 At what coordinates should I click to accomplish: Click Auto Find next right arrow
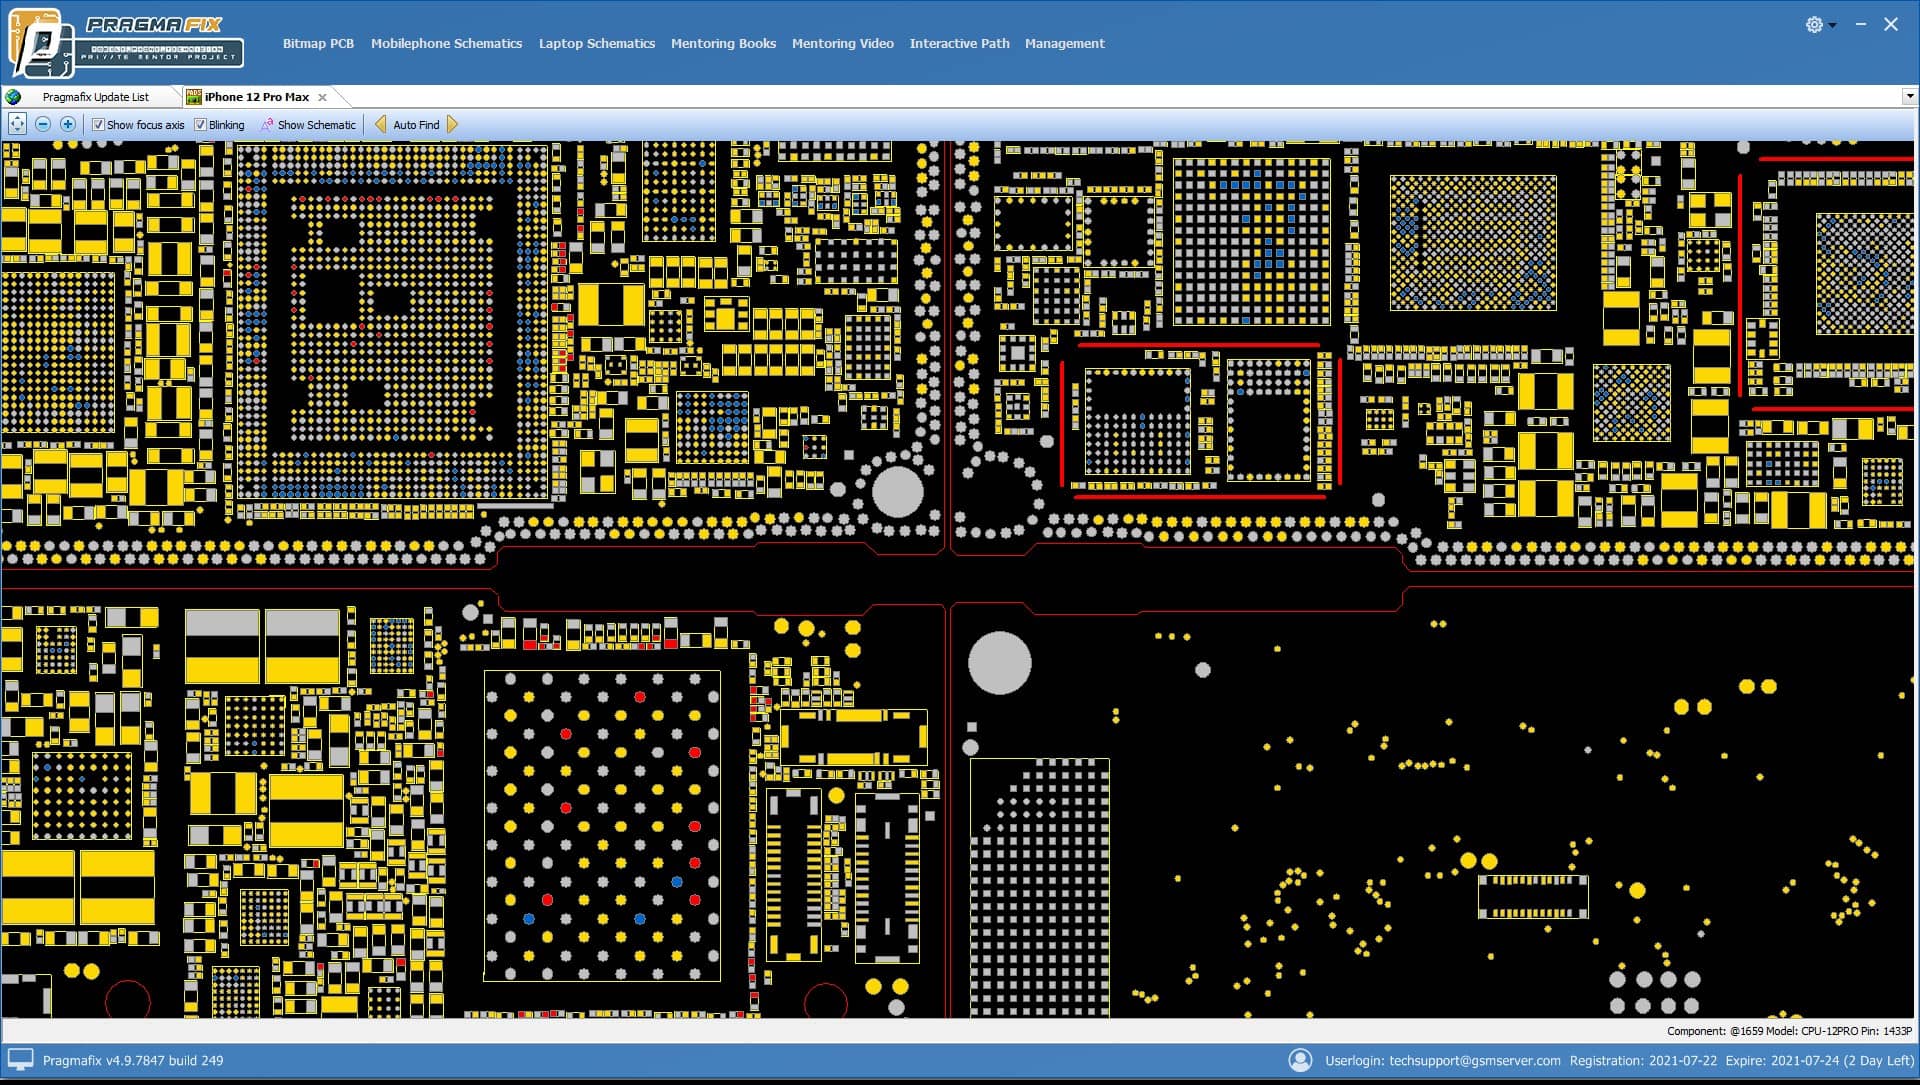(452, 124)
